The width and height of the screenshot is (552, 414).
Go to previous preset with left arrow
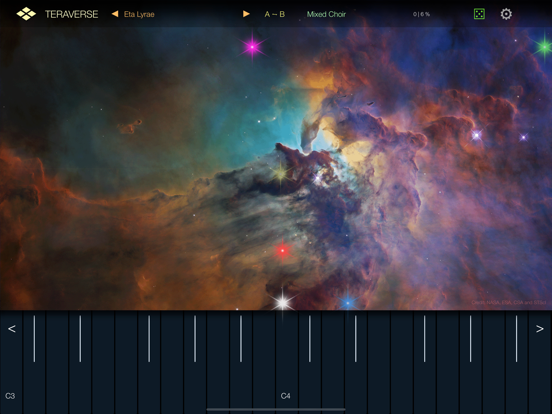pos(115,14)
